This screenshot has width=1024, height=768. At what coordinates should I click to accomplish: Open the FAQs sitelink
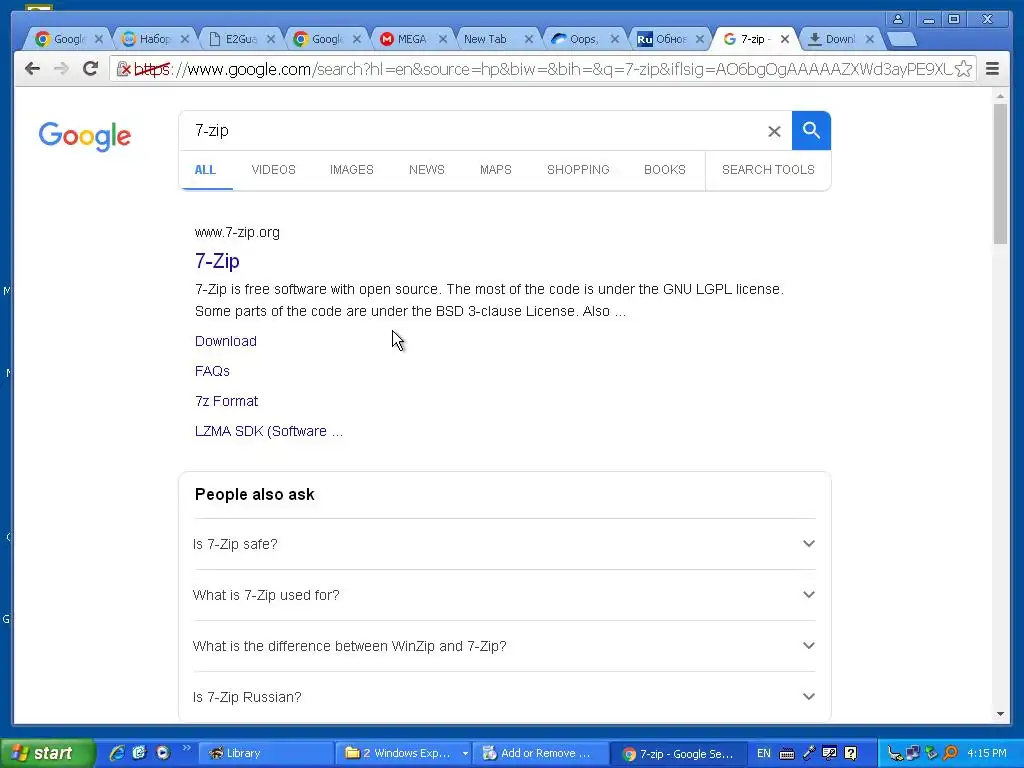(212, 371)
